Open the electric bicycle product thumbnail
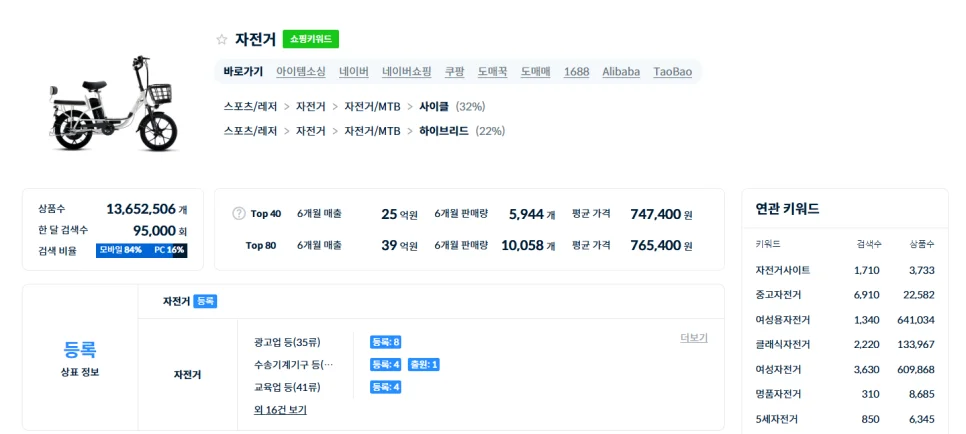Image resolution: width=966 pixels, height=434 pixels. point(114,103)
